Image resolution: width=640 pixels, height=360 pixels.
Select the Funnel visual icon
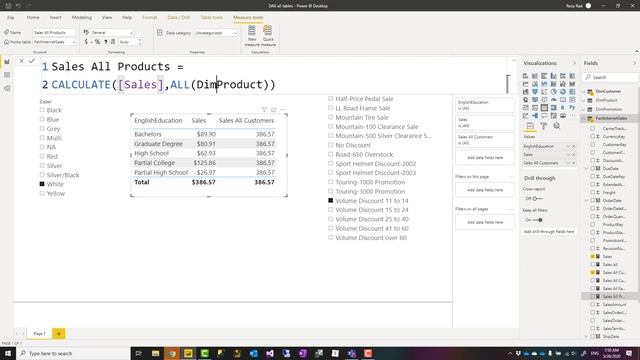tap(535, 92)
